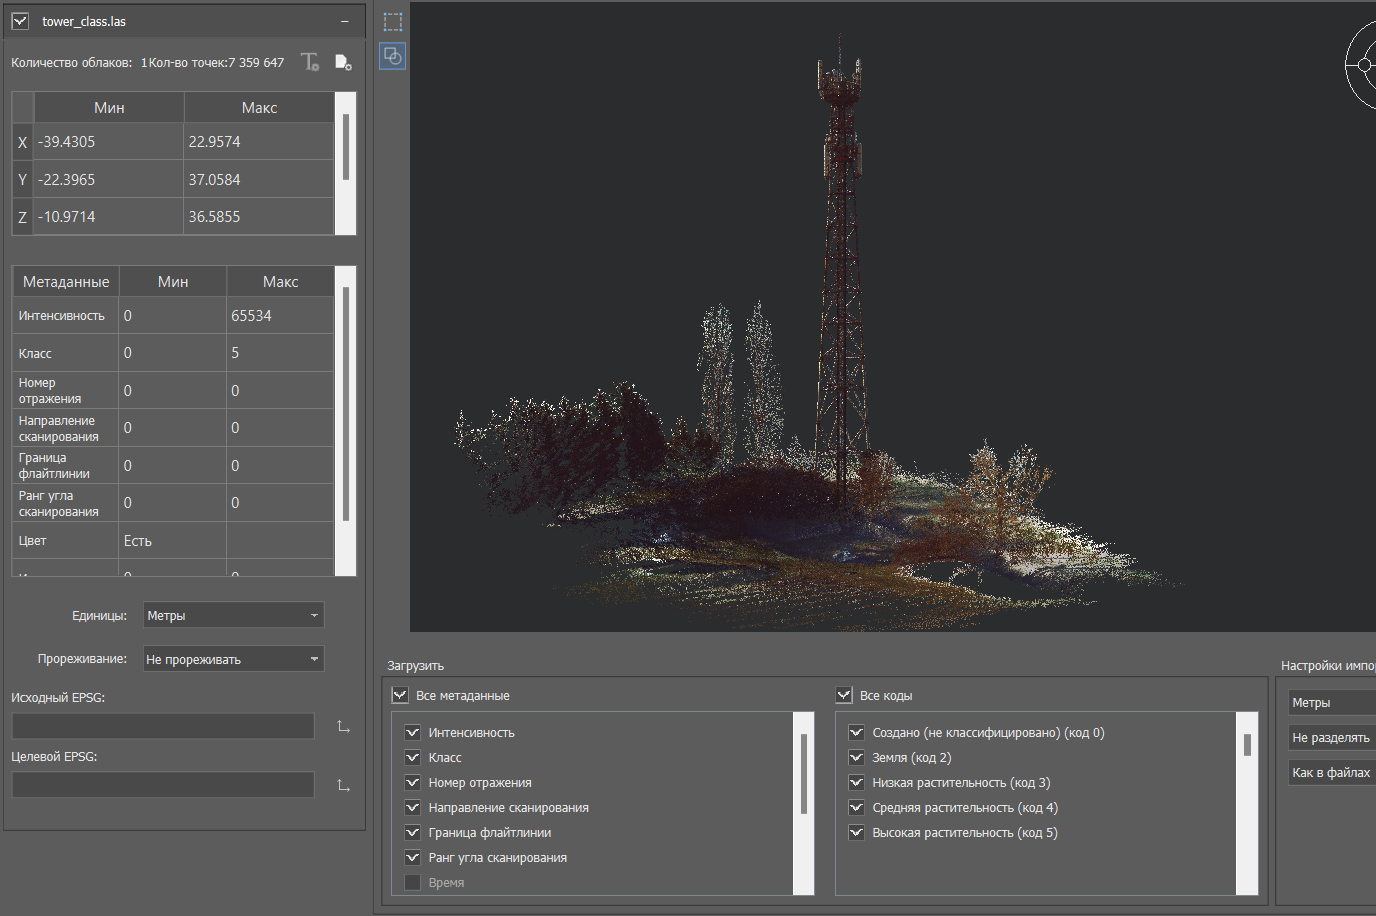Screen dimensions: 1376x916
Task: Click the Макс column header in coordinates table
Action: tap(259, 108)
